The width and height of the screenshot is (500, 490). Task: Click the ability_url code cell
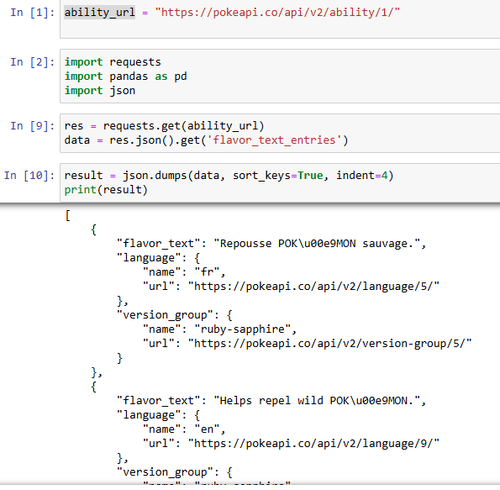point(280,19)
